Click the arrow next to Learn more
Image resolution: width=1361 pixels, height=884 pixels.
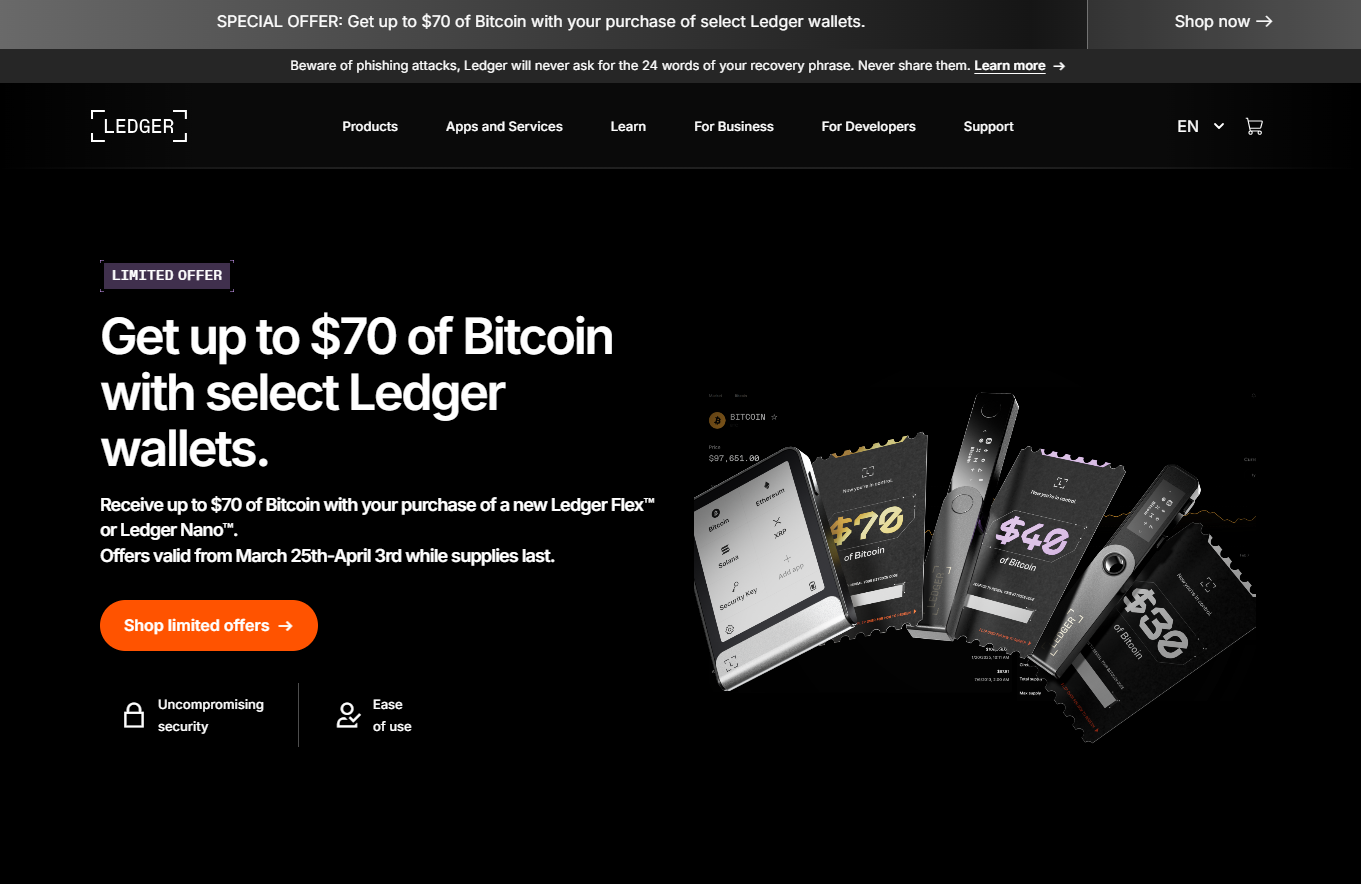click(1059, 66)
